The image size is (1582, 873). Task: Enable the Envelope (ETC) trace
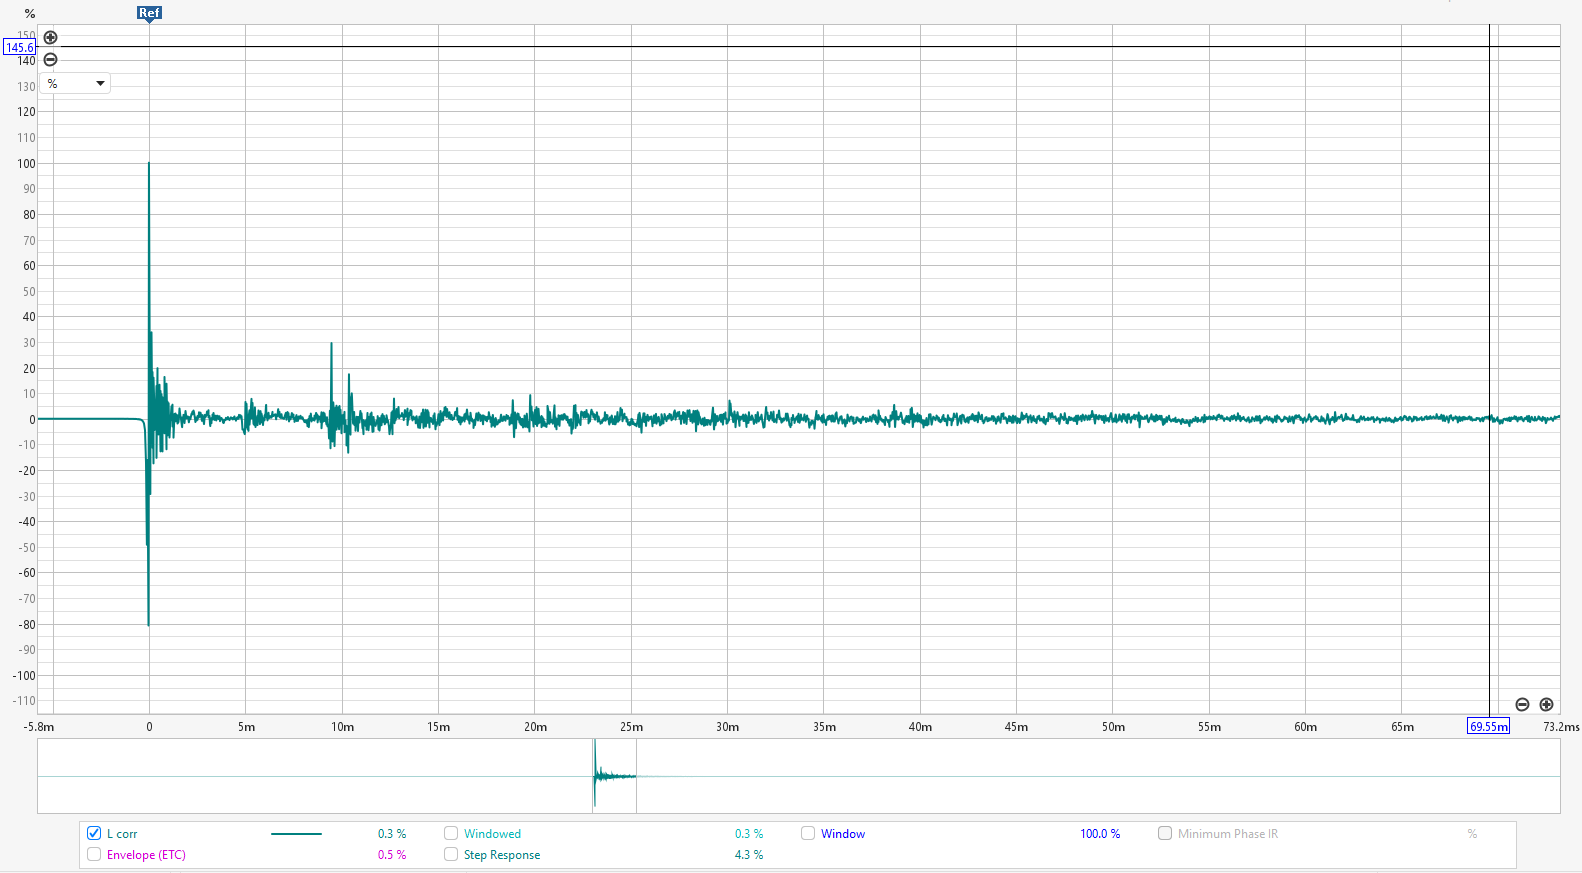(x=94, y=854)
